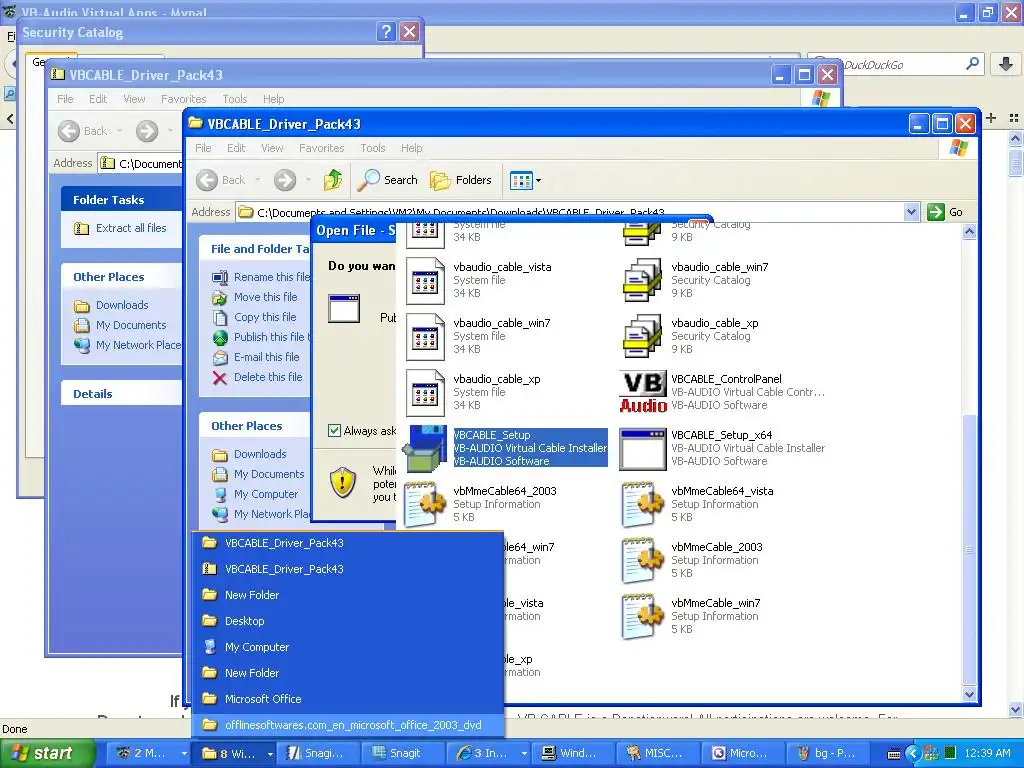Toggle the Always ask checkbox in Open File dialog
1024x768 pixels.
pyautogui.click(x=334, y=430)
